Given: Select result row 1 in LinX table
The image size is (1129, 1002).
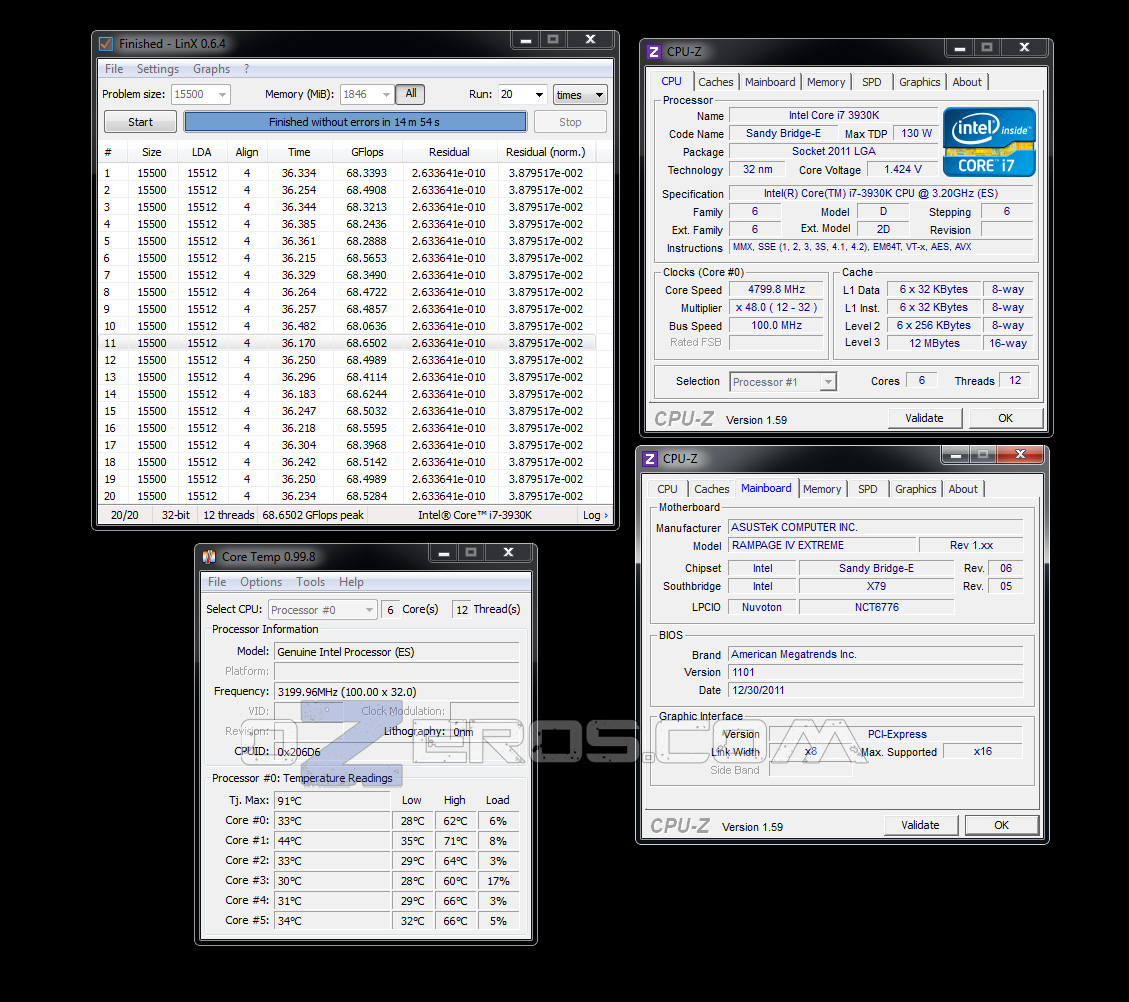Looking at the screenshot, I should 347,173.
